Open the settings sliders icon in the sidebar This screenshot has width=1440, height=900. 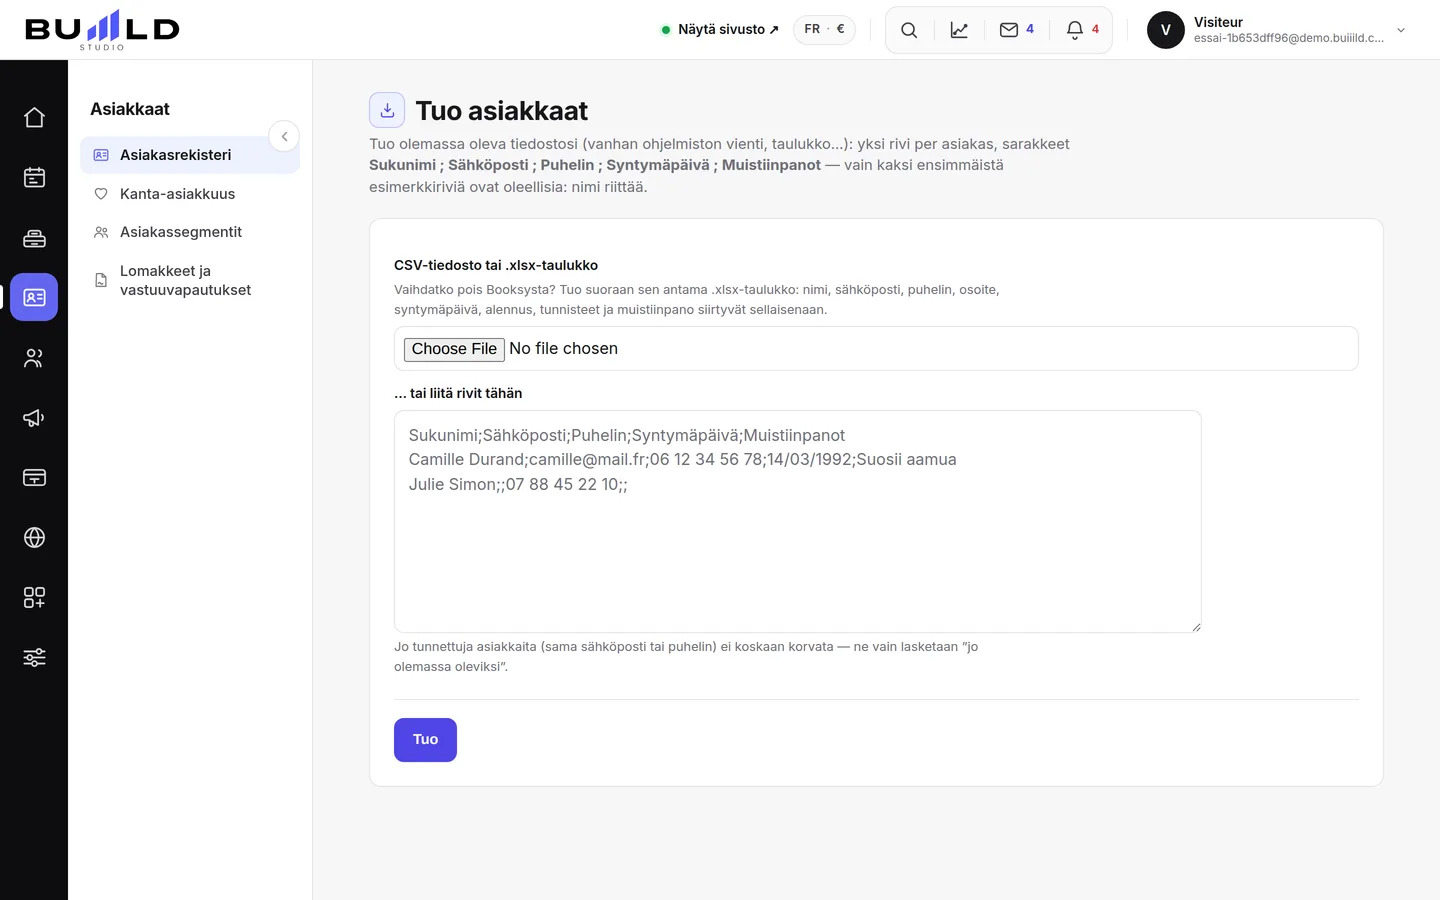[x=34, y=657]
